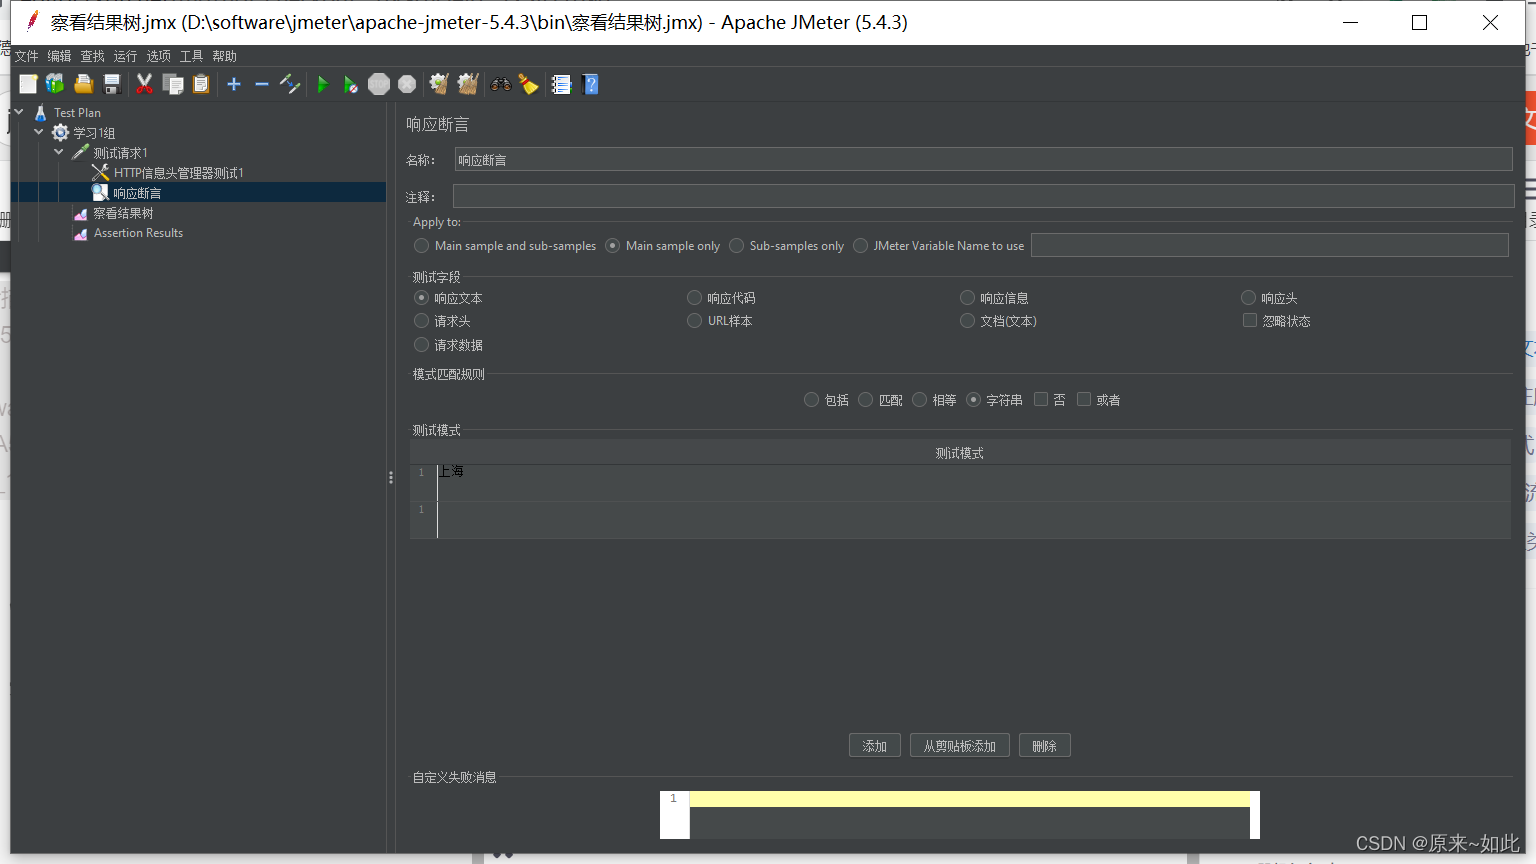
Task: Select 测试请求1 sampler in tree
Action: [x=120, y=153]
